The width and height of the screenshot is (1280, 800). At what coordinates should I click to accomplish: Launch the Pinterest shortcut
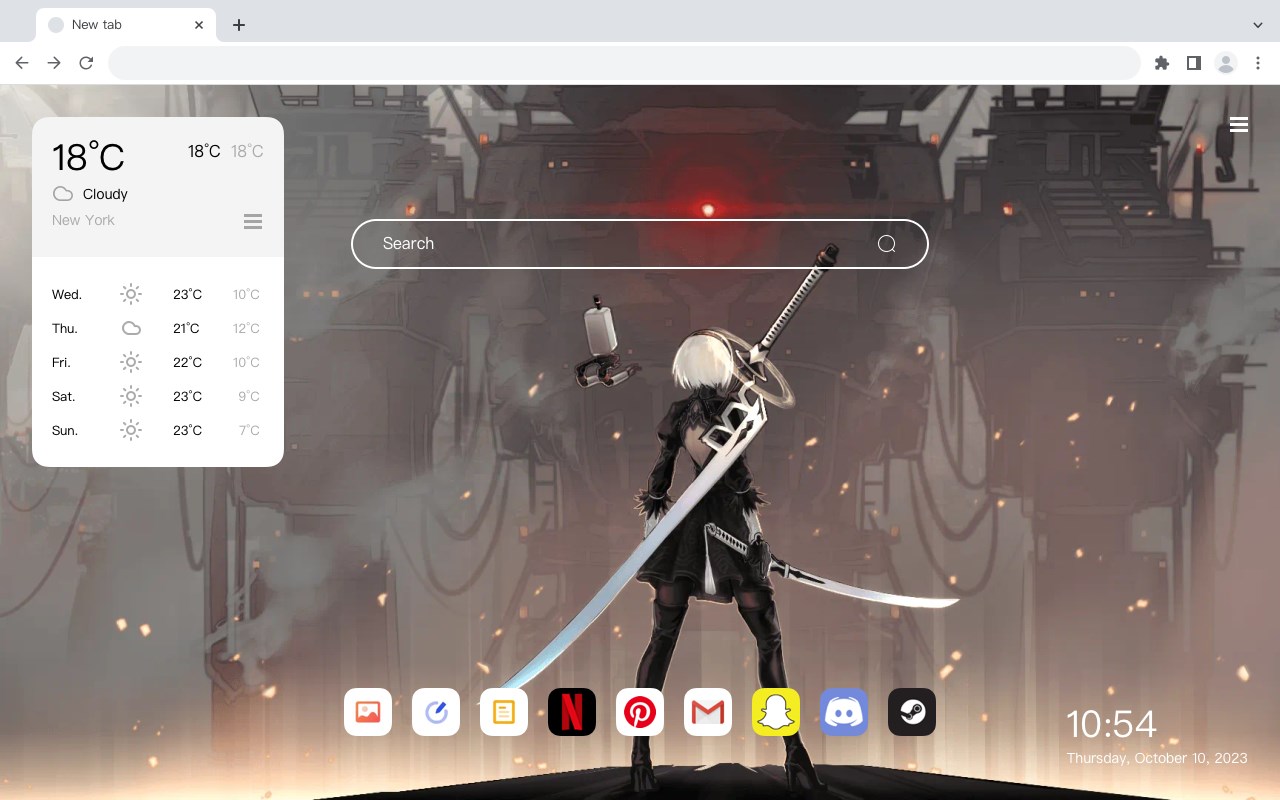[x=640, y=712]
